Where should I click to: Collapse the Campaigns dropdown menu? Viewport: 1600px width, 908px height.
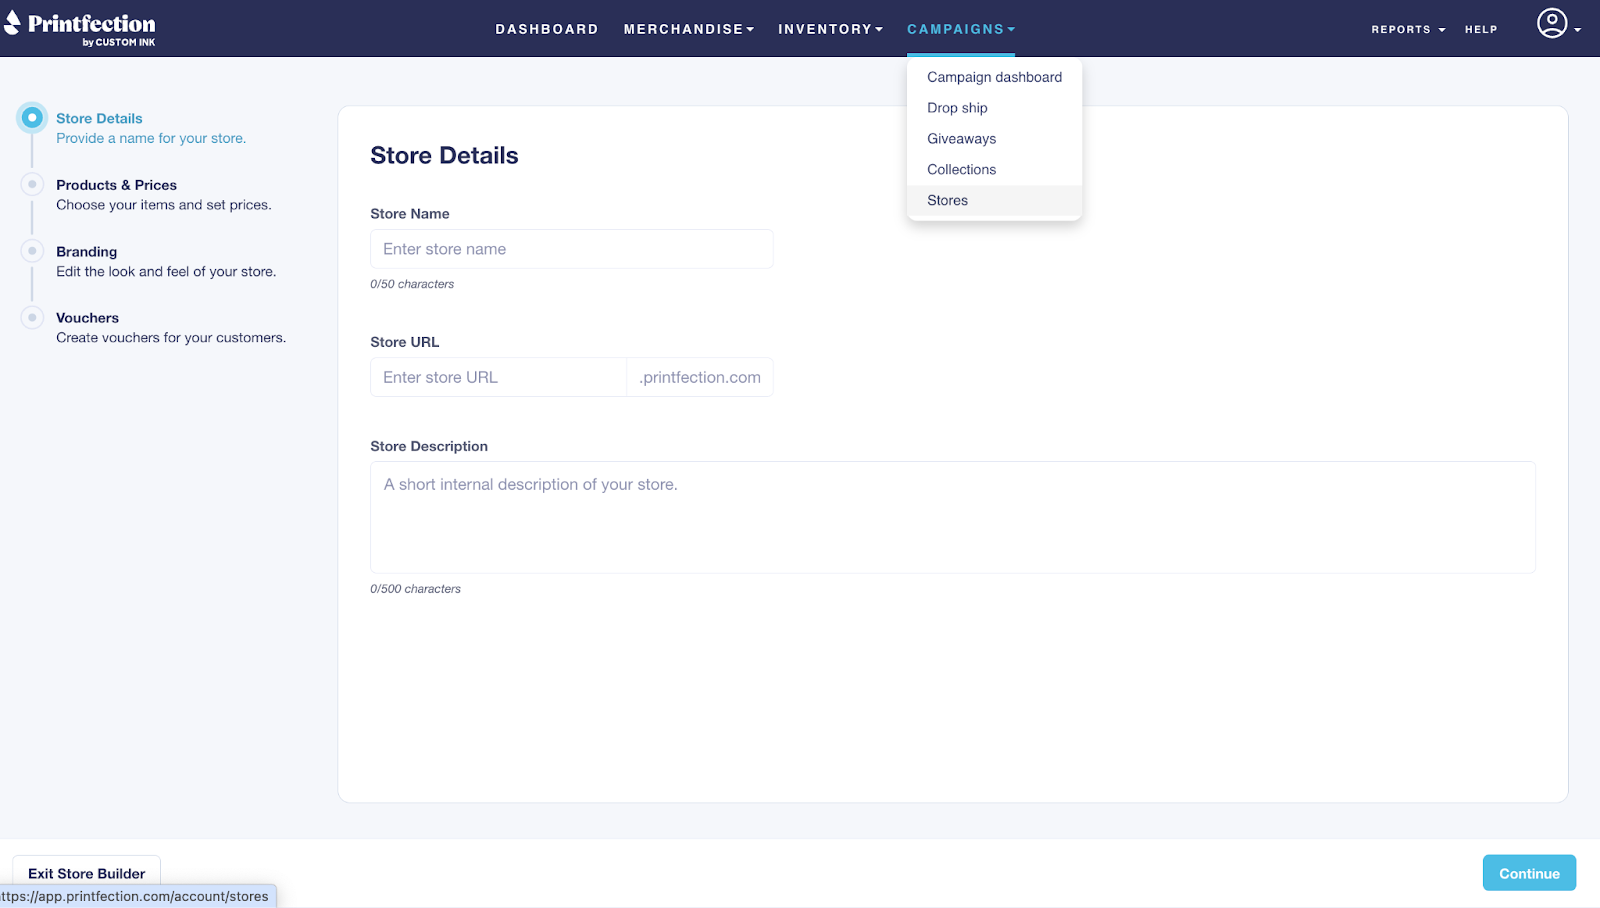point(960,29)
